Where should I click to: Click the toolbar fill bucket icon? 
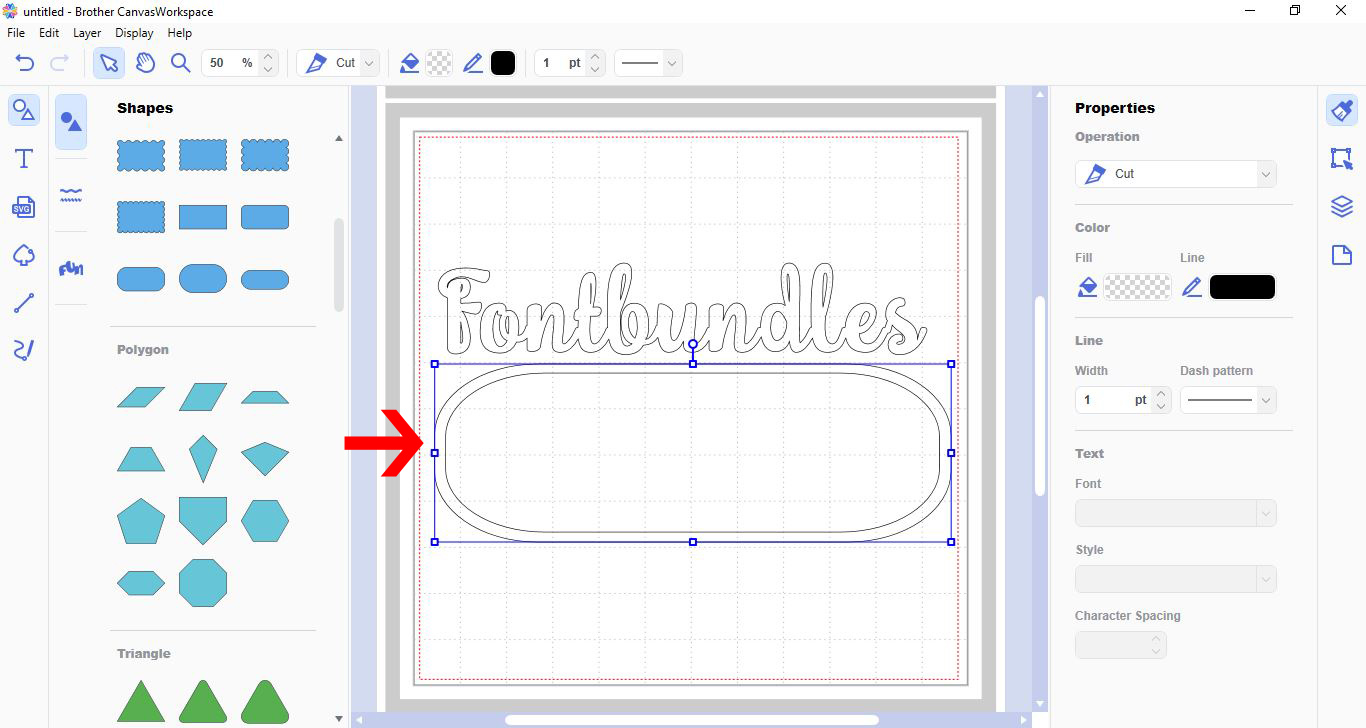click(409, 63)
